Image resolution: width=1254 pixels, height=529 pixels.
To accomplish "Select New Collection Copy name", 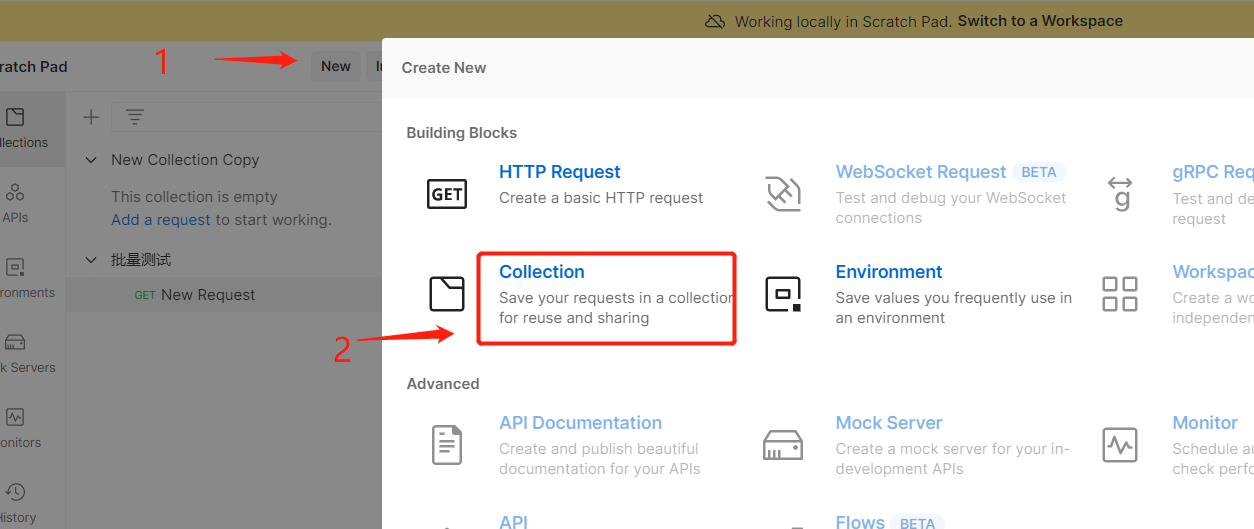I will [185, 160].
